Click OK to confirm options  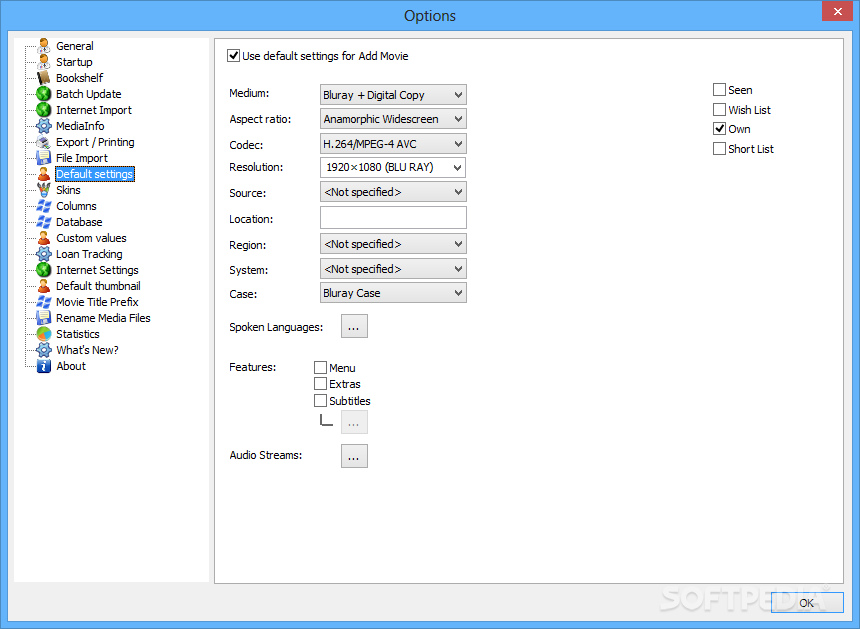[x=807, y=603]
